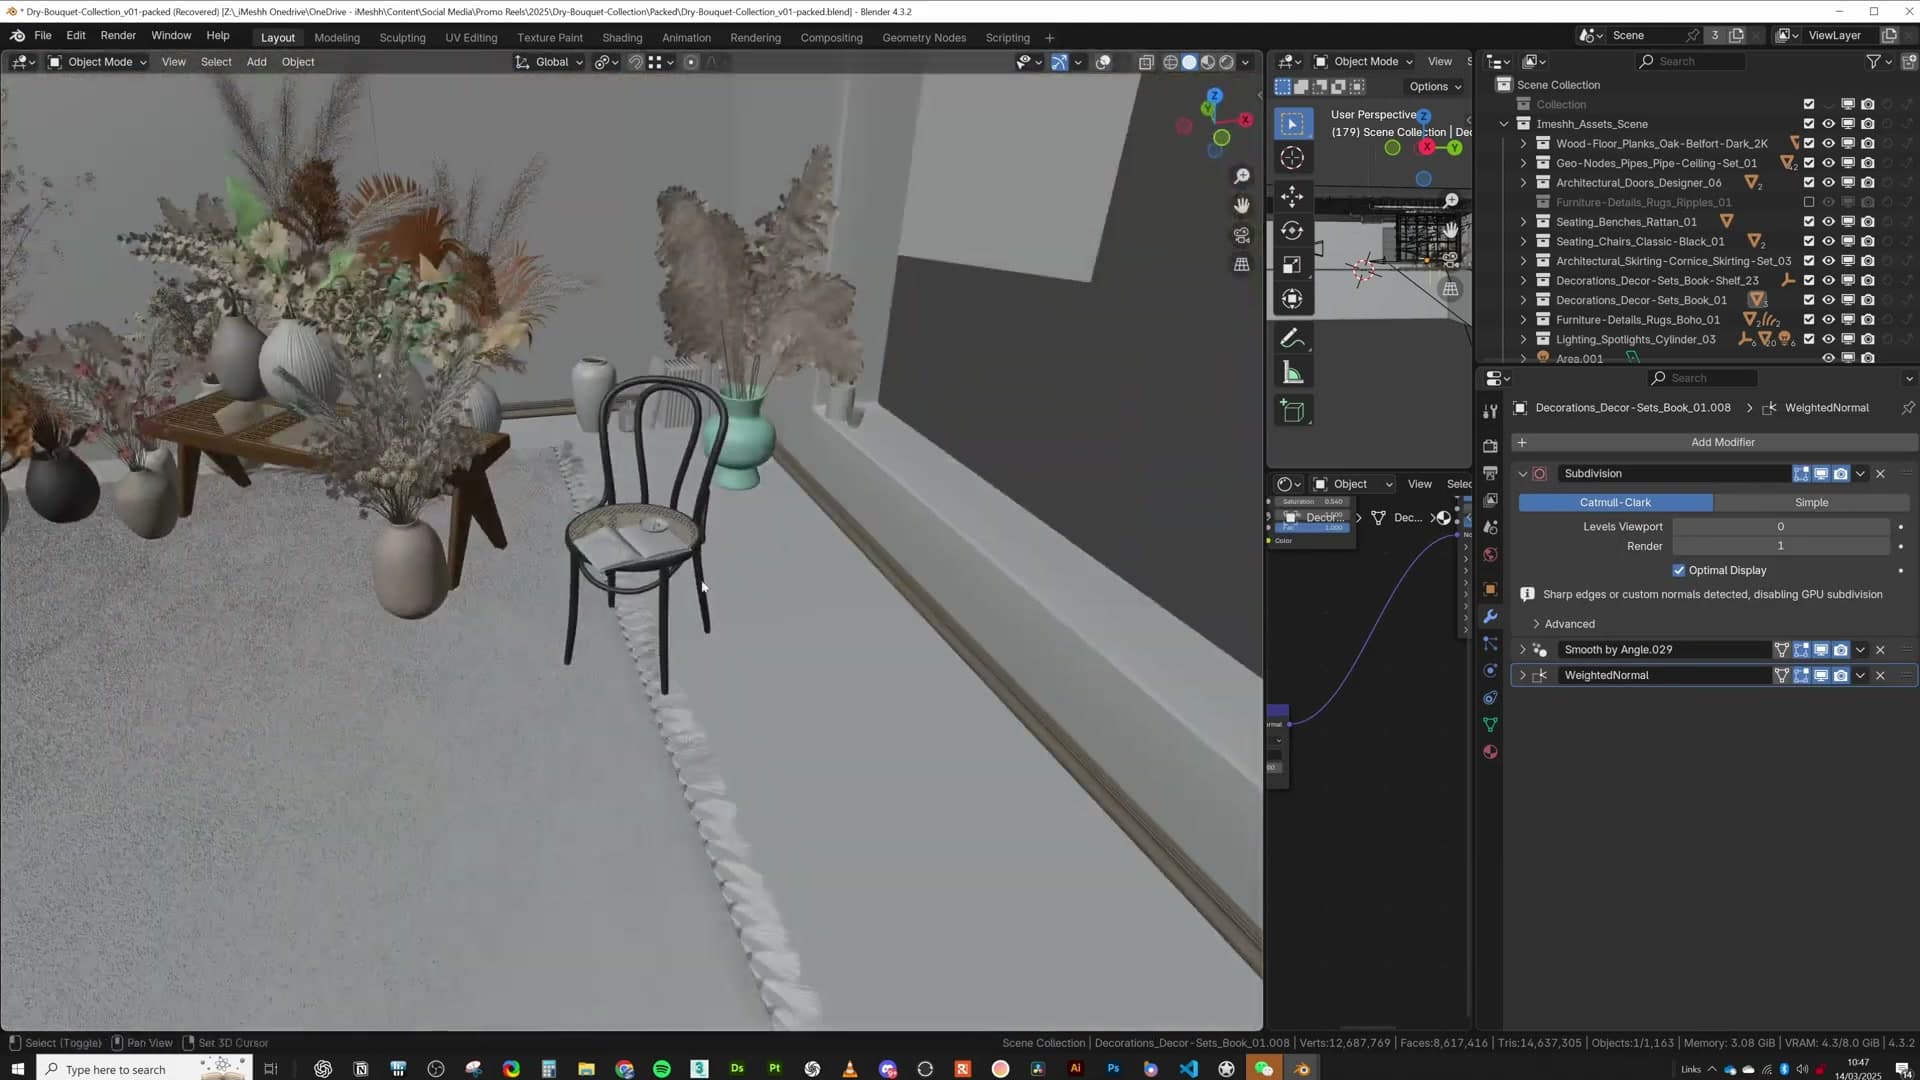Screen dimensions: 1920x1080
Task: Click the pan hand icon in main viewport
Action: click(x=1242, y=205)
